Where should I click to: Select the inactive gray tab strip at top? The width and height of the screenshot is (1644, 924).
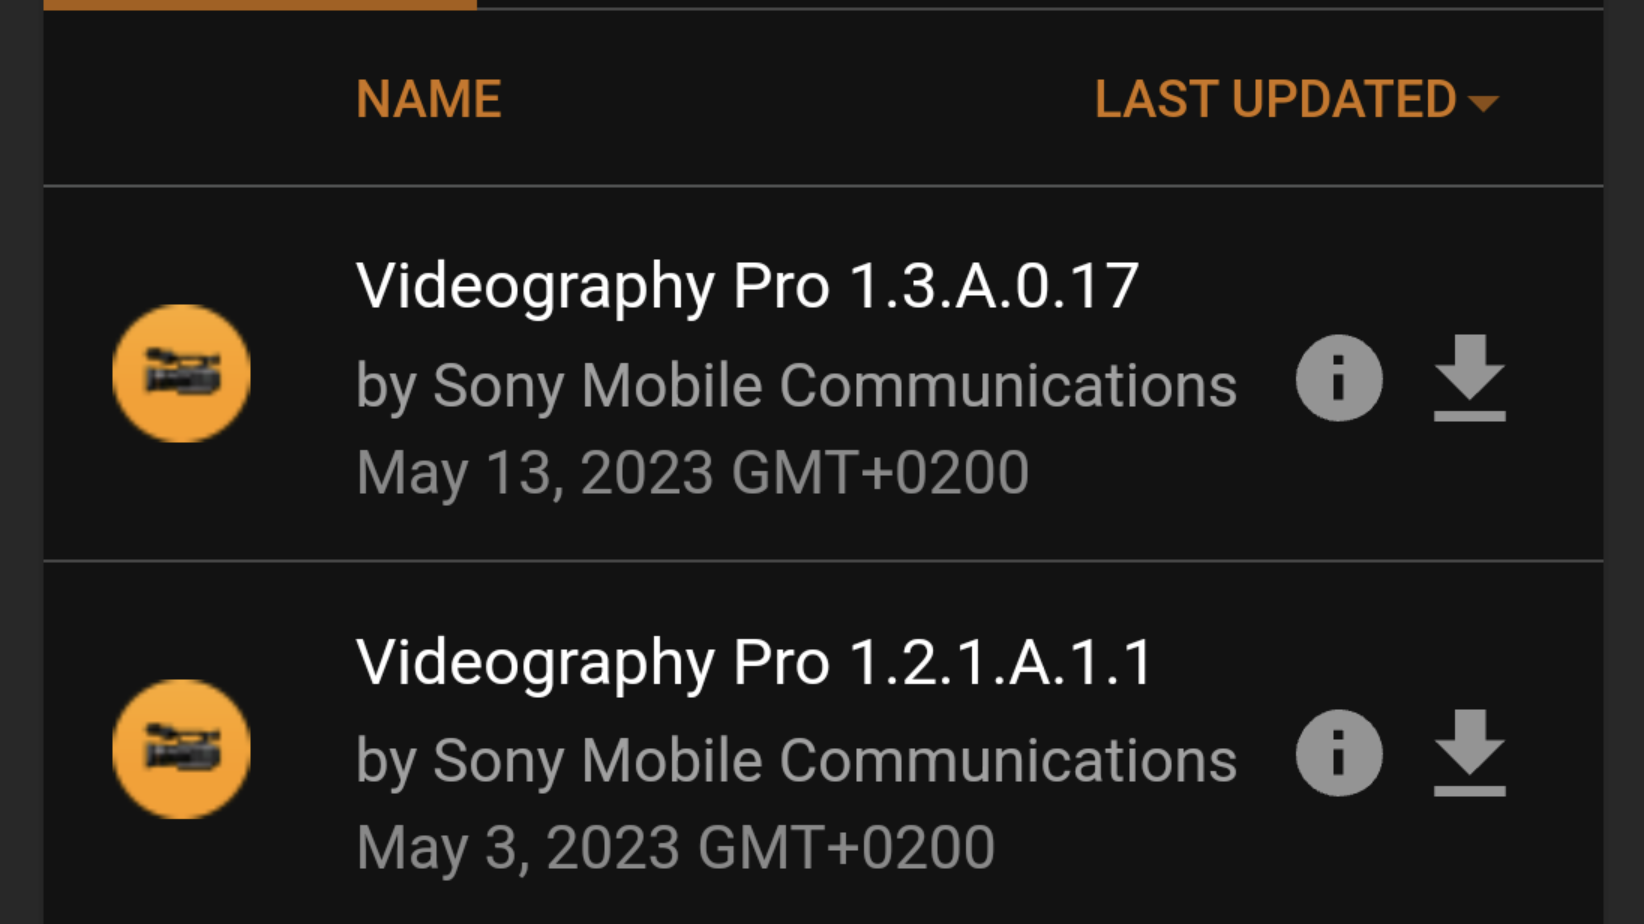point(1040,5)
